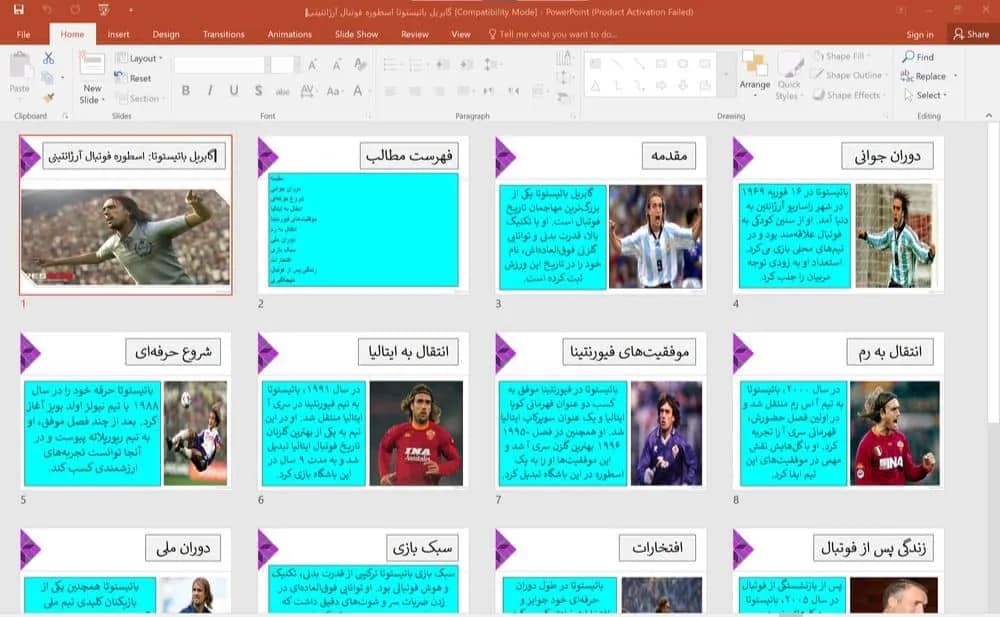Go to the Transitions tab
Screen dimensions: 1000x617
pyautogui.click(x=223, y=34)
